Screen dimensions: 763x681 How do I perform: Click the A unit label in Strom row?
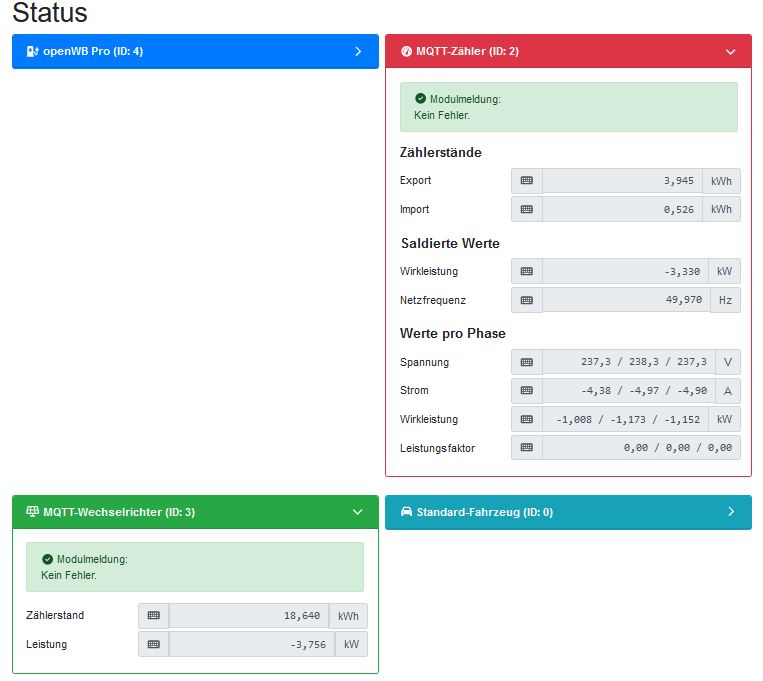pos(728,390)
